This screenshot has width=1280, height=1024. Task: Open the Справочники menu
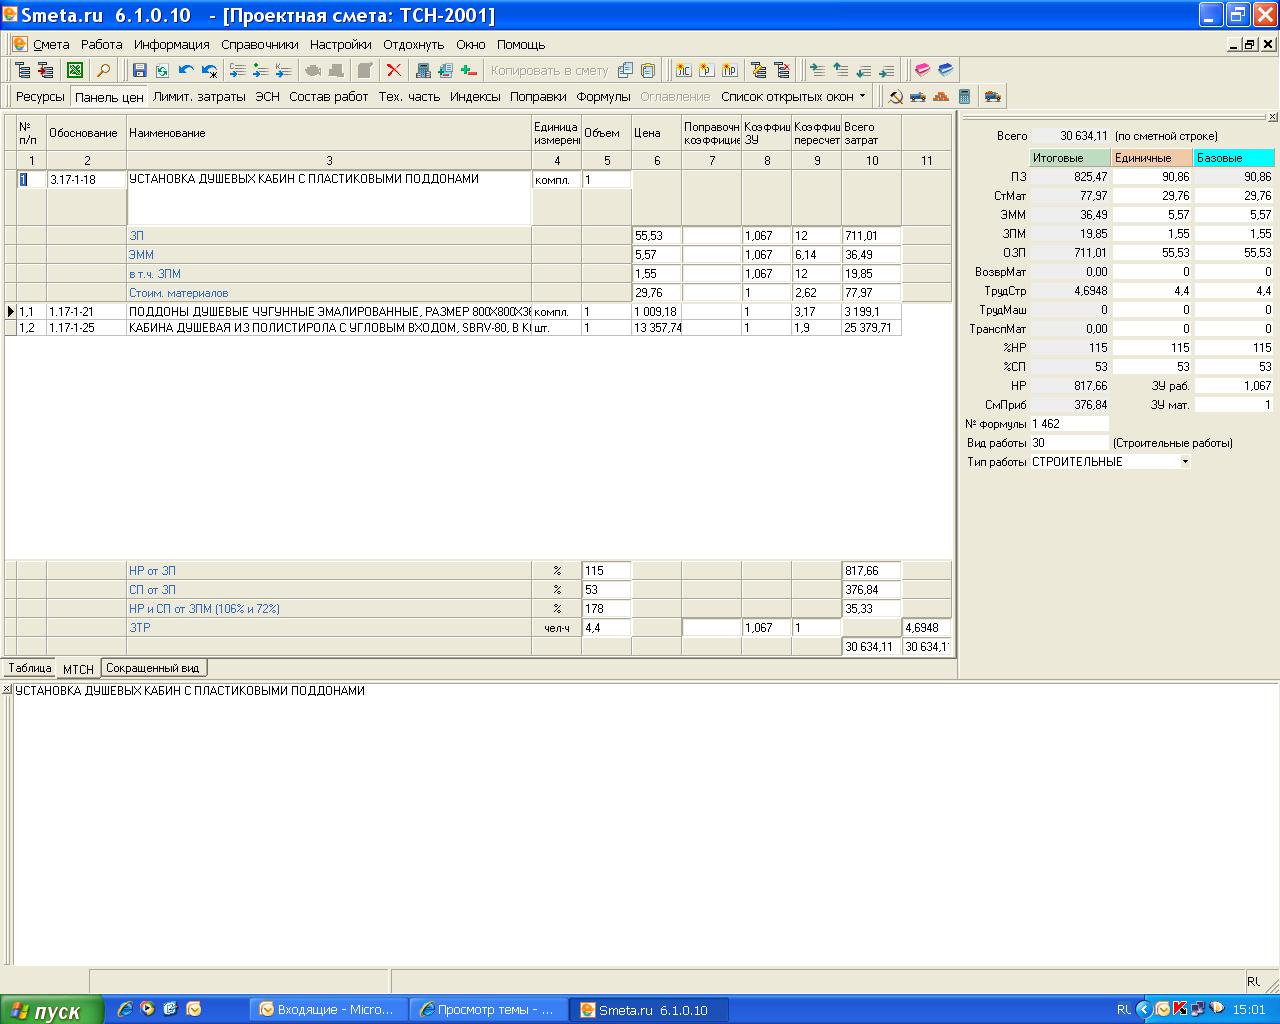[x=259, y=44]
